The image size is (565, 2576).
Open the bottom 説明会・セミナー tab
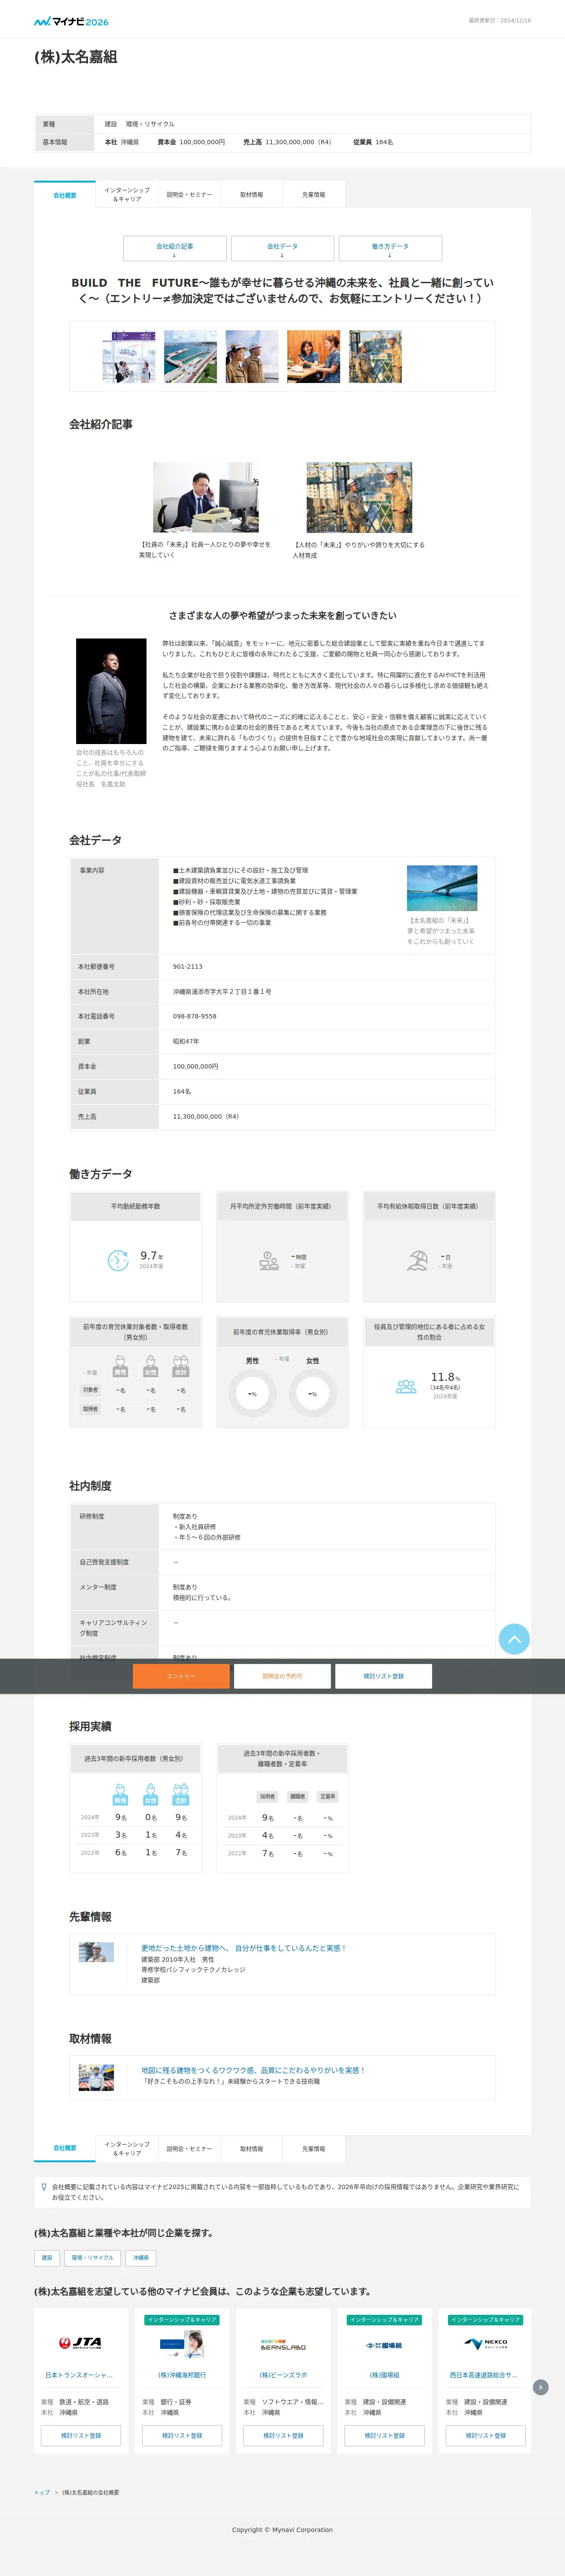point(189,2148)
